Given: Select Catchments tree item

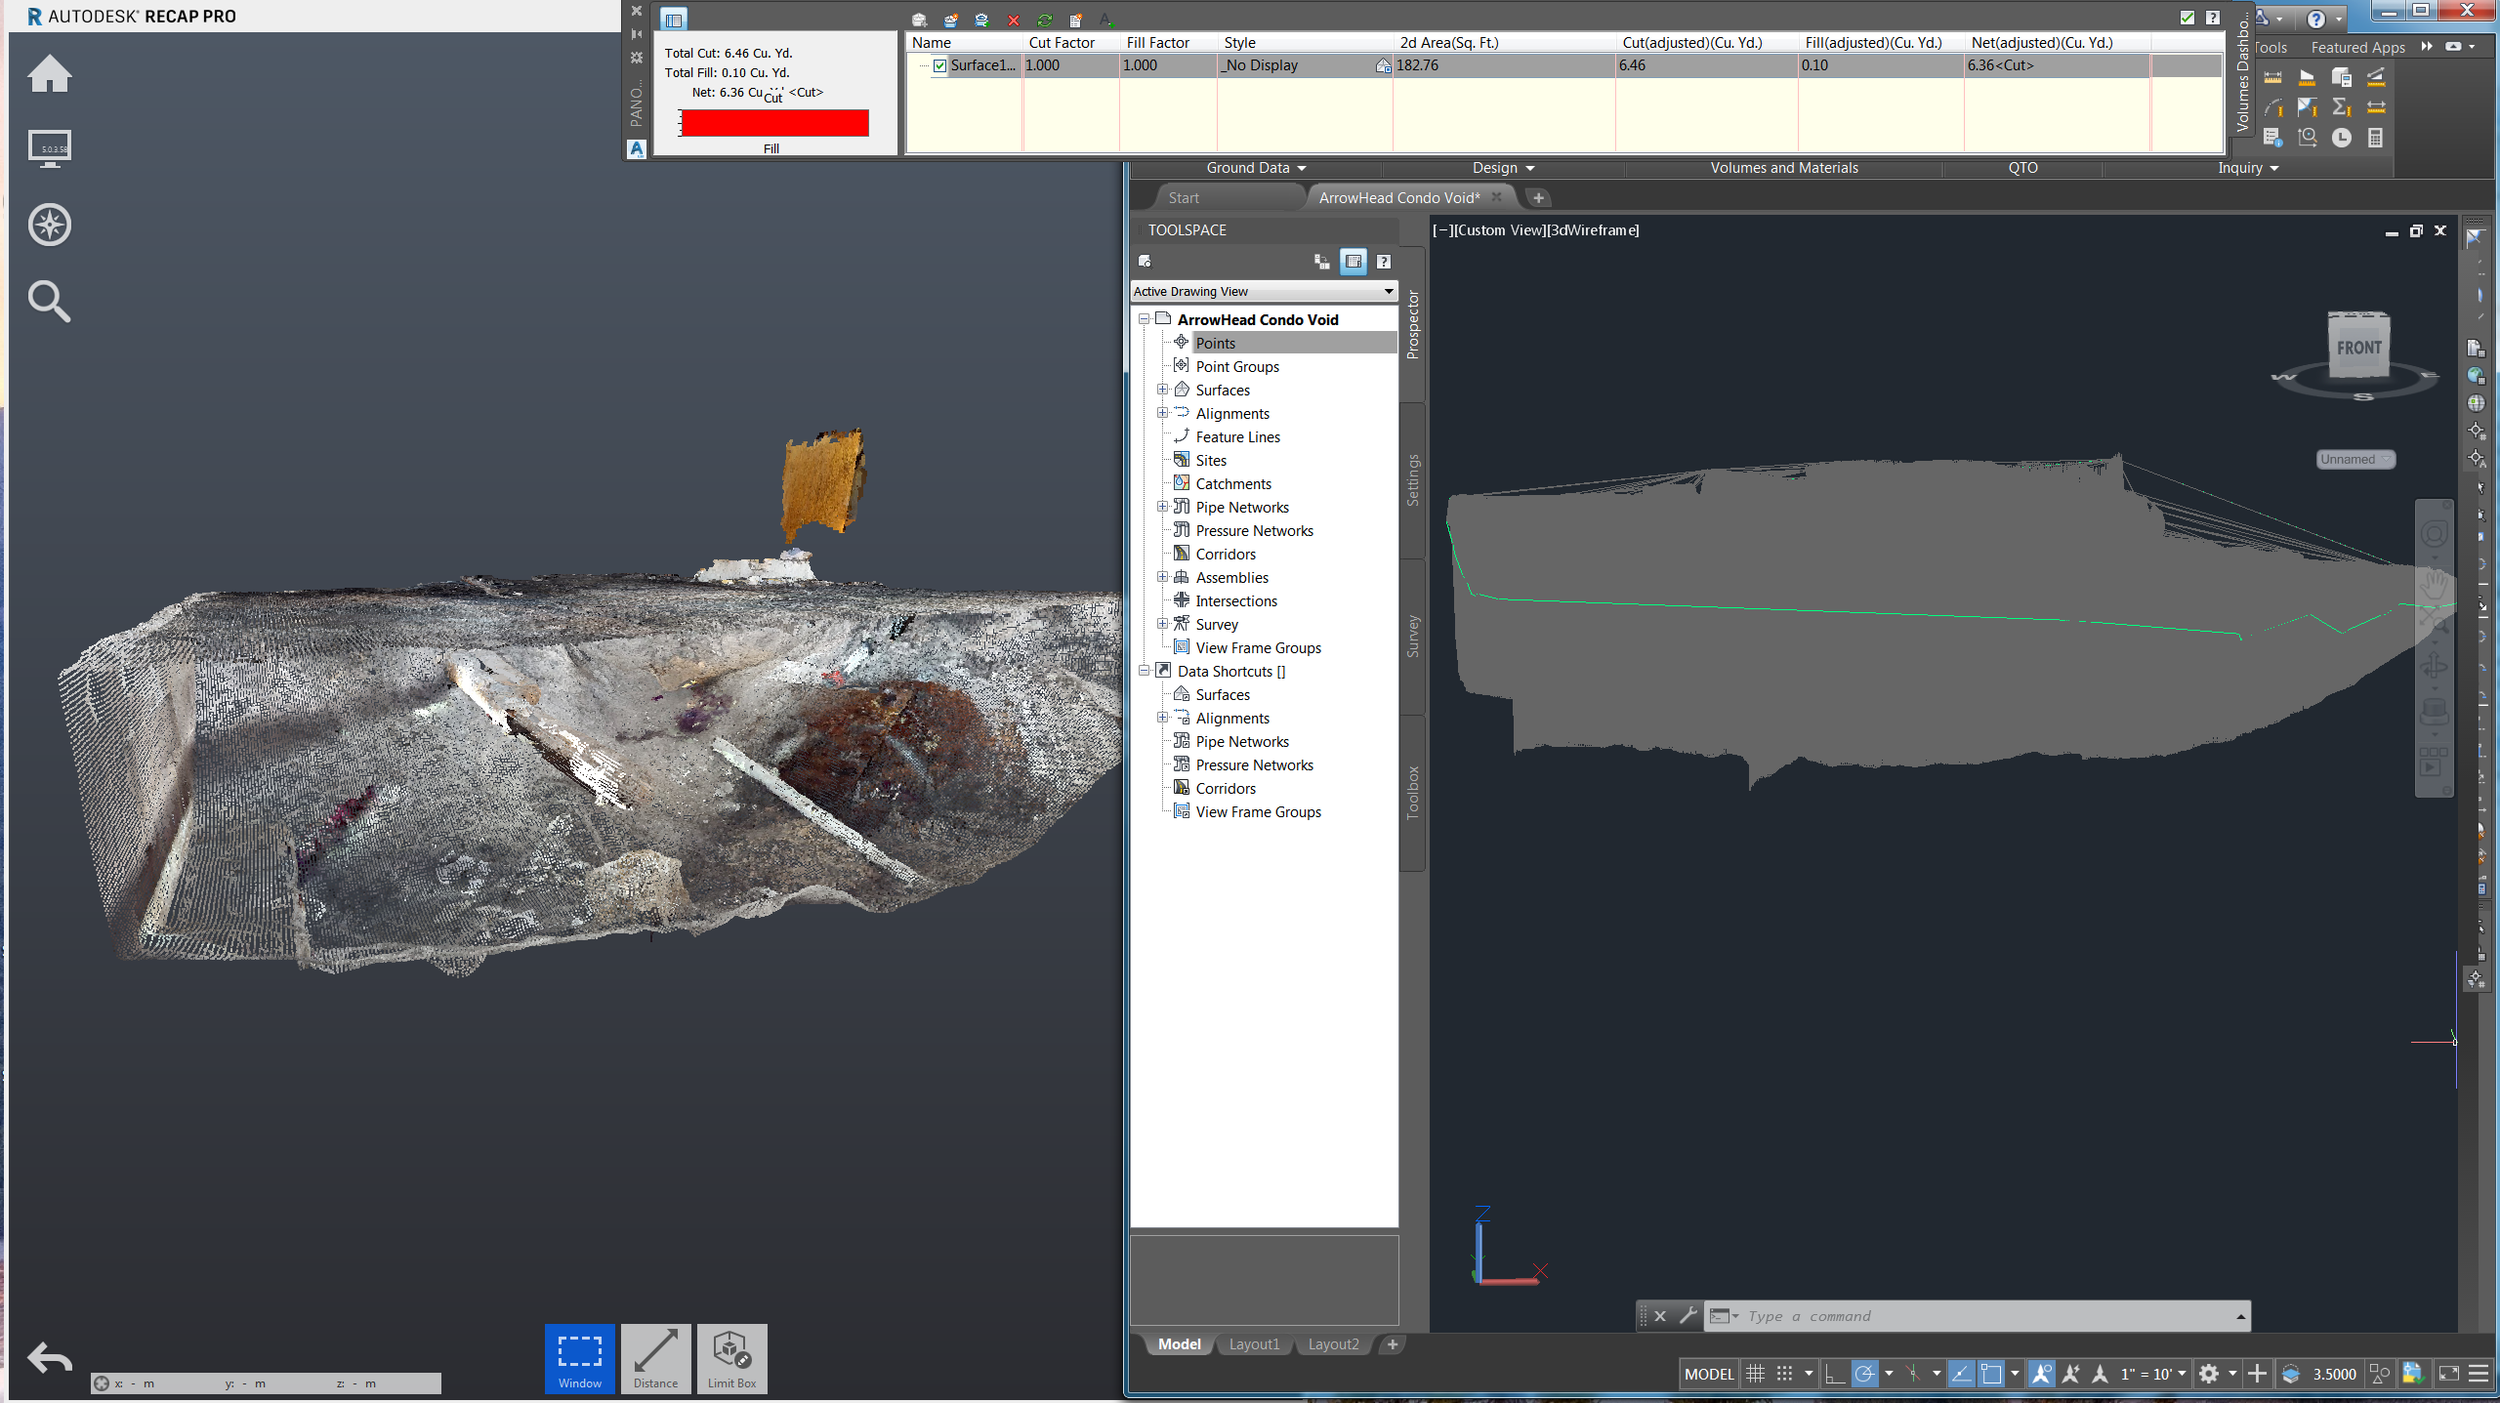Looking at the screenshot, I should (1233, 484).
